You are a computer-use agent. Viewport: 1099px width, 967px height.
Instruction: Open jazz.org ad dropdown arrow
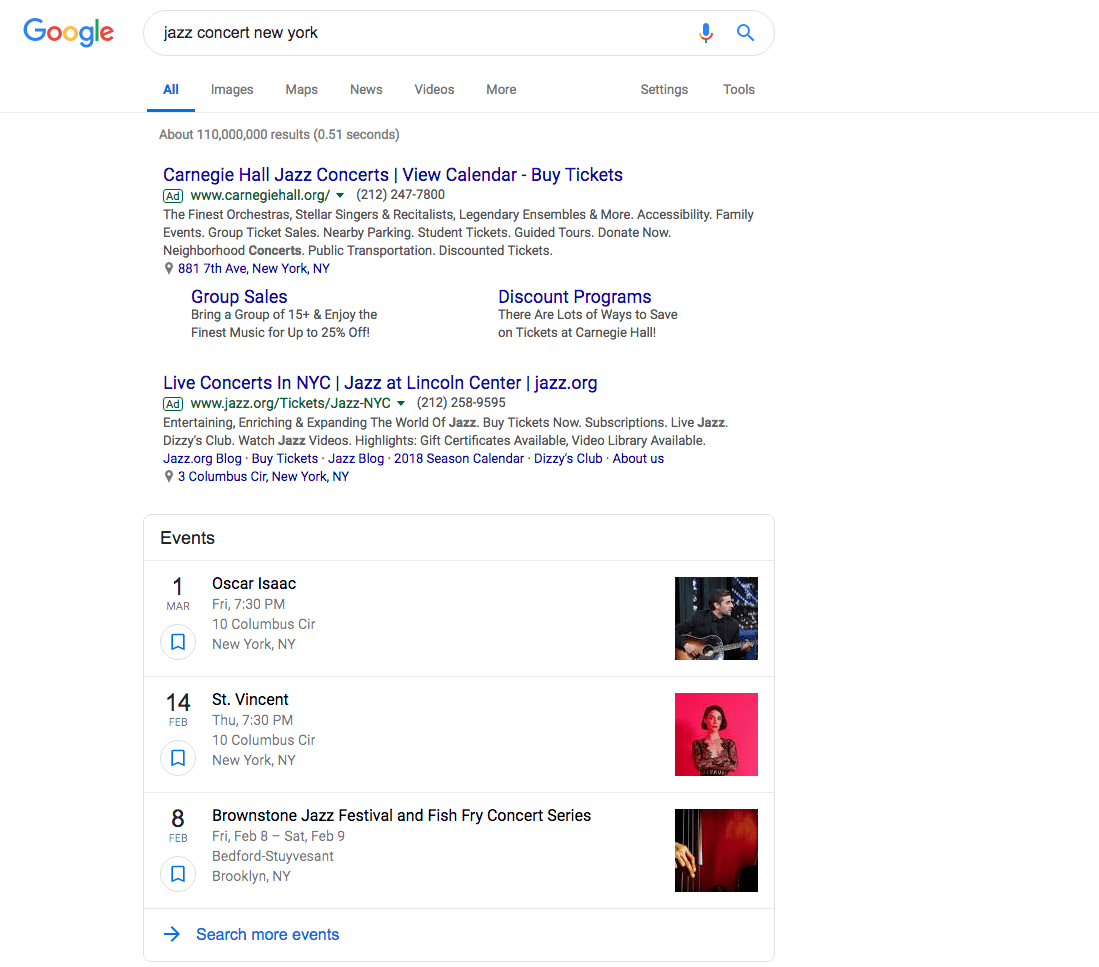401,404
